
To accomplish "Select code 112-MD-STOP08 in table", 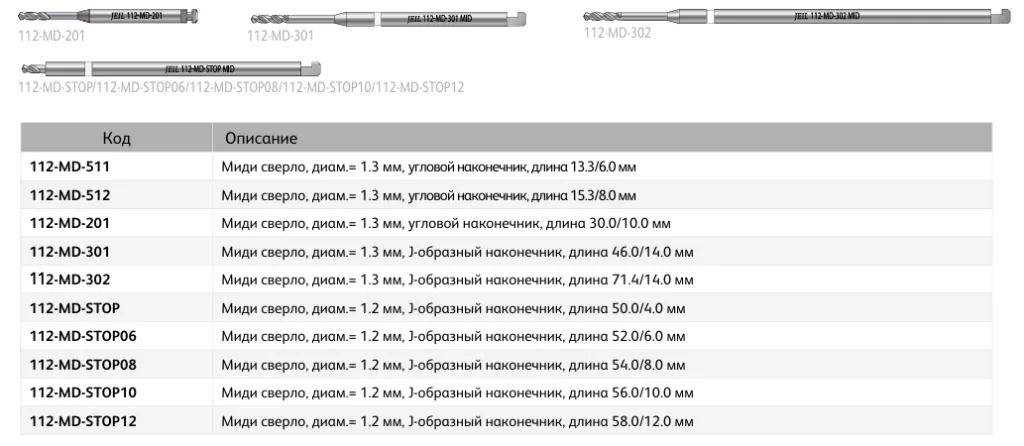I will pos(83,365).
